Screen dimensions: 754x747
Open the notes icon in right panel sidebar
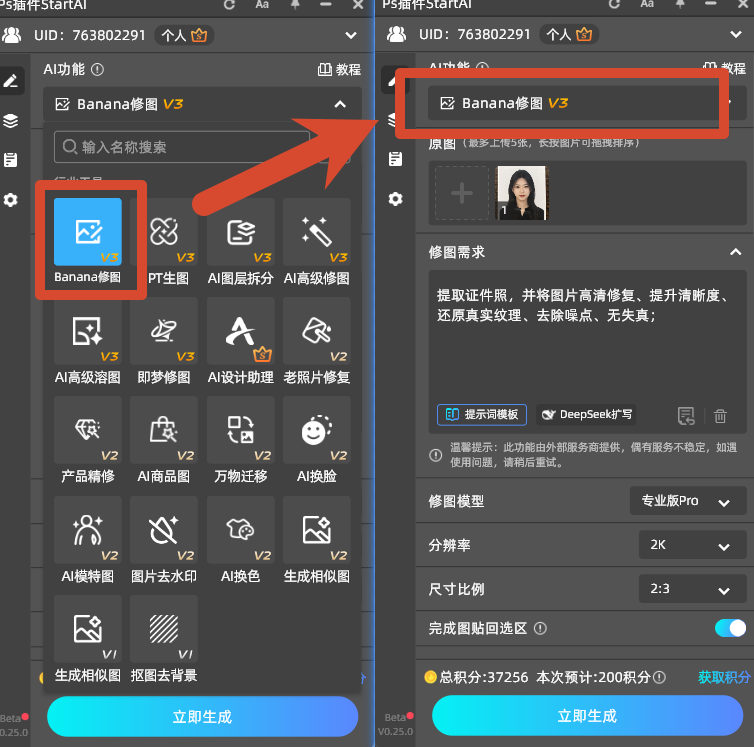(x=395, y=159)
